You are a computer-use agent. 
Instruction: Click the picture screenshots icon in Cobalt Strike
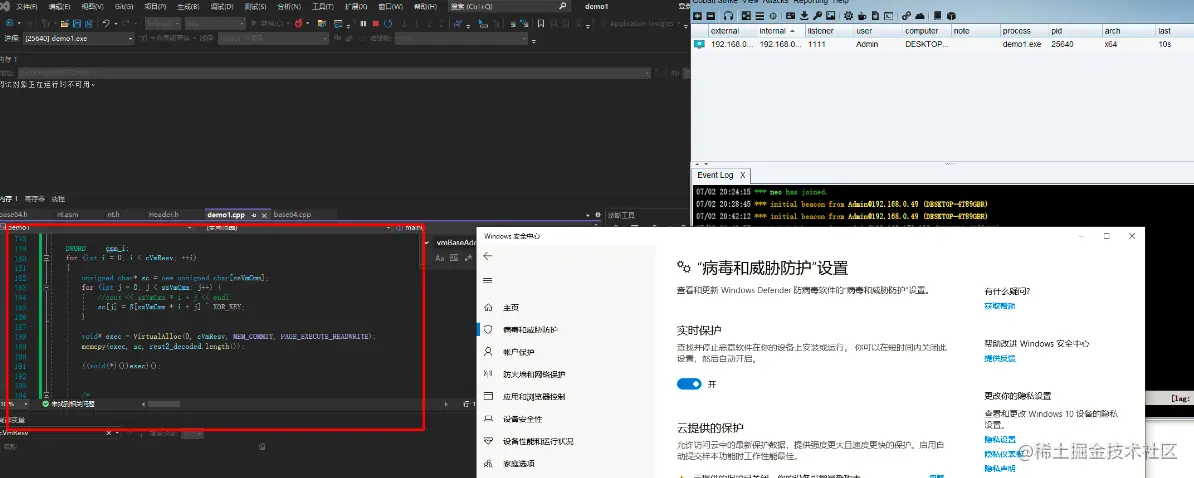[x=831, y=15]
